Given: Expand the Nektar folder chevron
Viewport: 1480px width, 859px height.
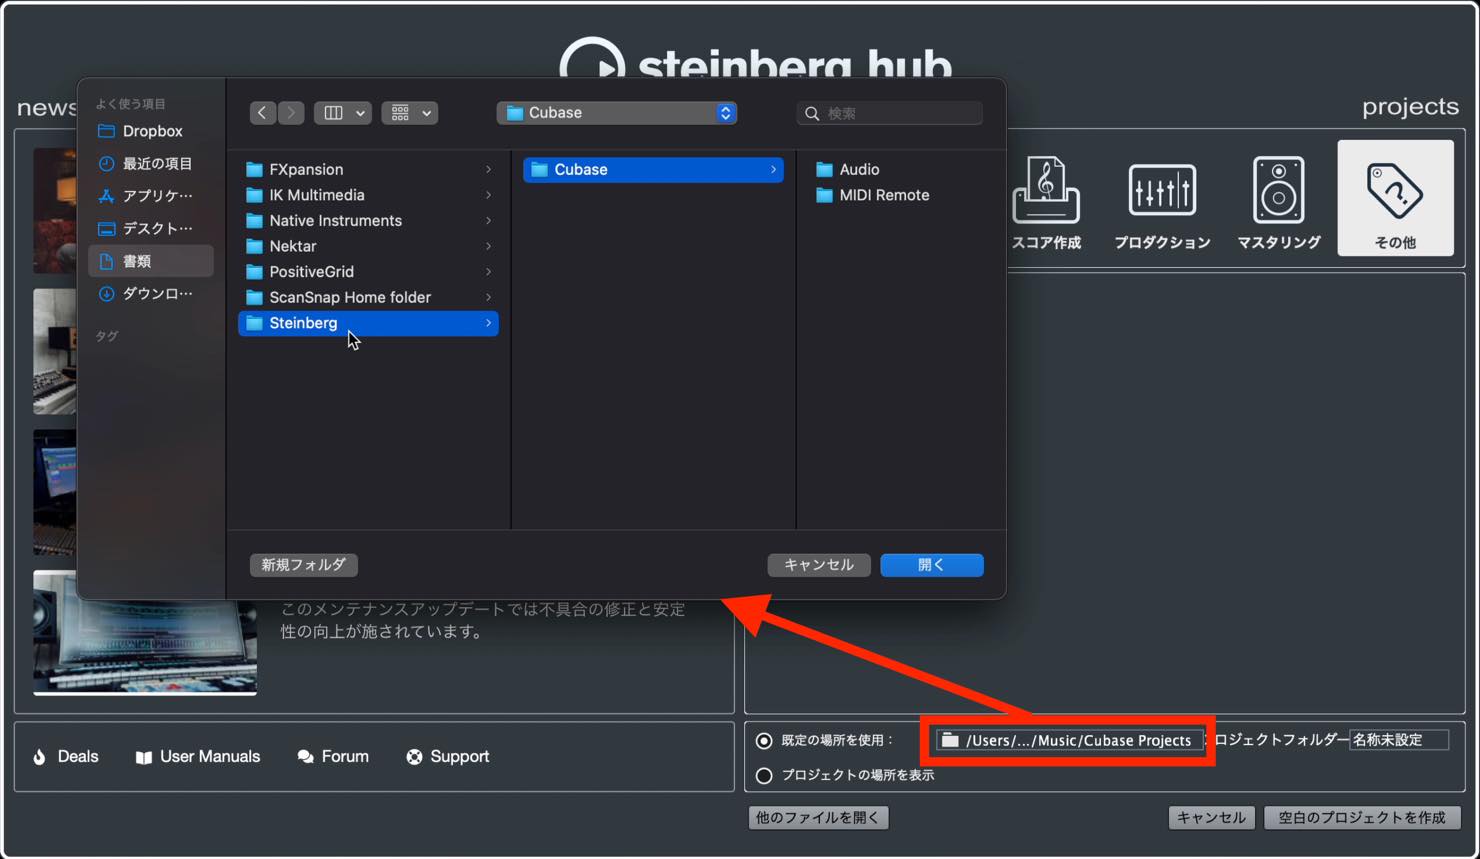Looking at the screenshot, I should coord(488,246).
